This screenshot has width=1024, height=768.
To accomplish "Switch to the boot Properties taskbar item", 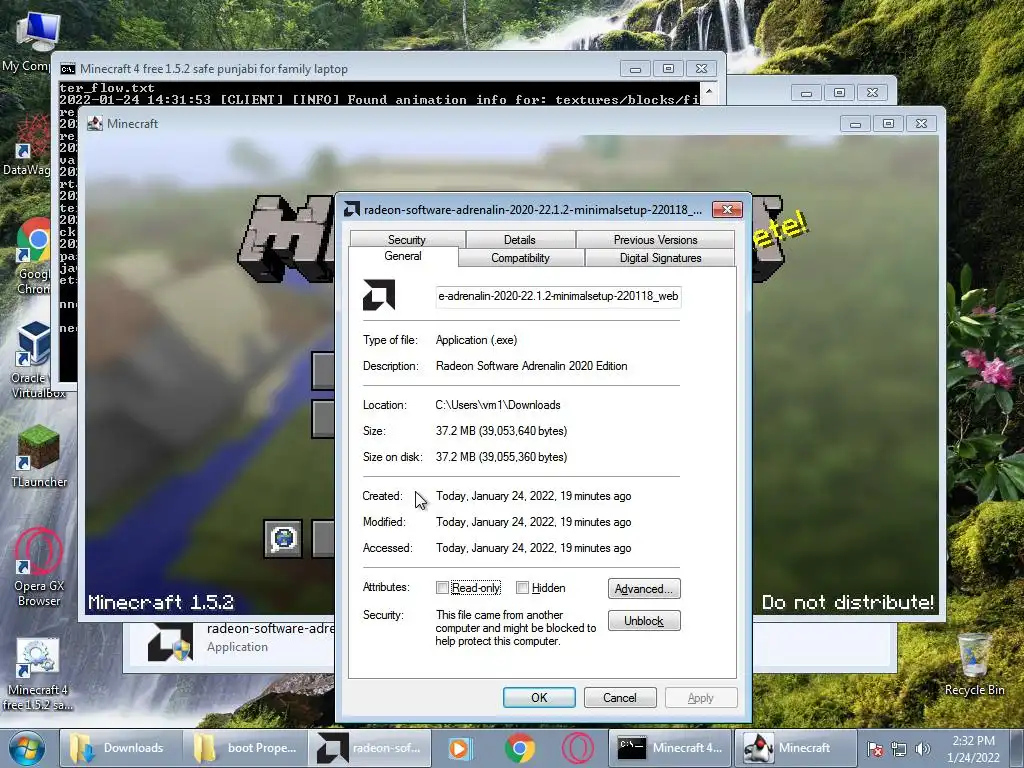I will pyautogui.click(x=245, y=748).
